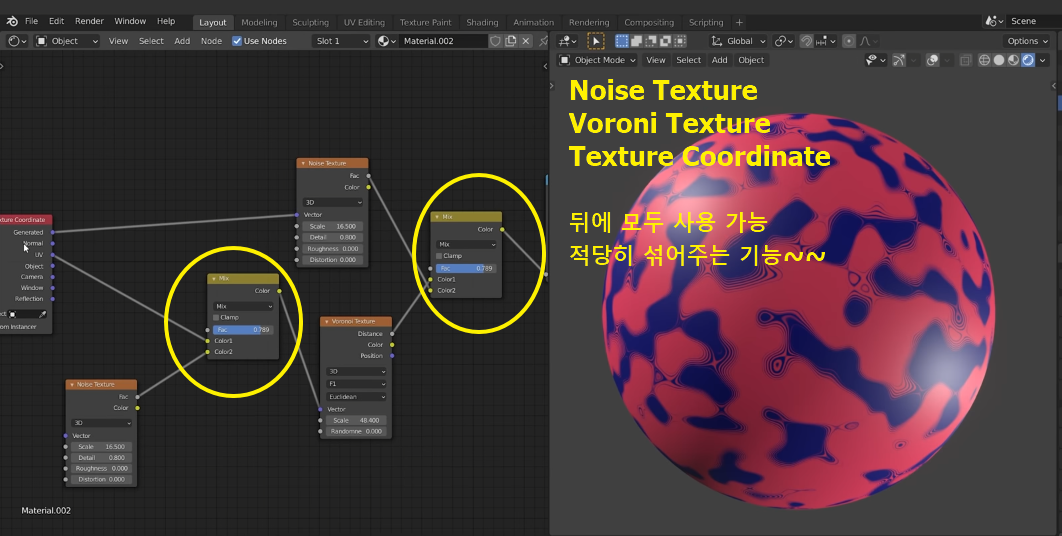Choose Intersect selection mode icon
1062x536 pixels.
(680, 41)
